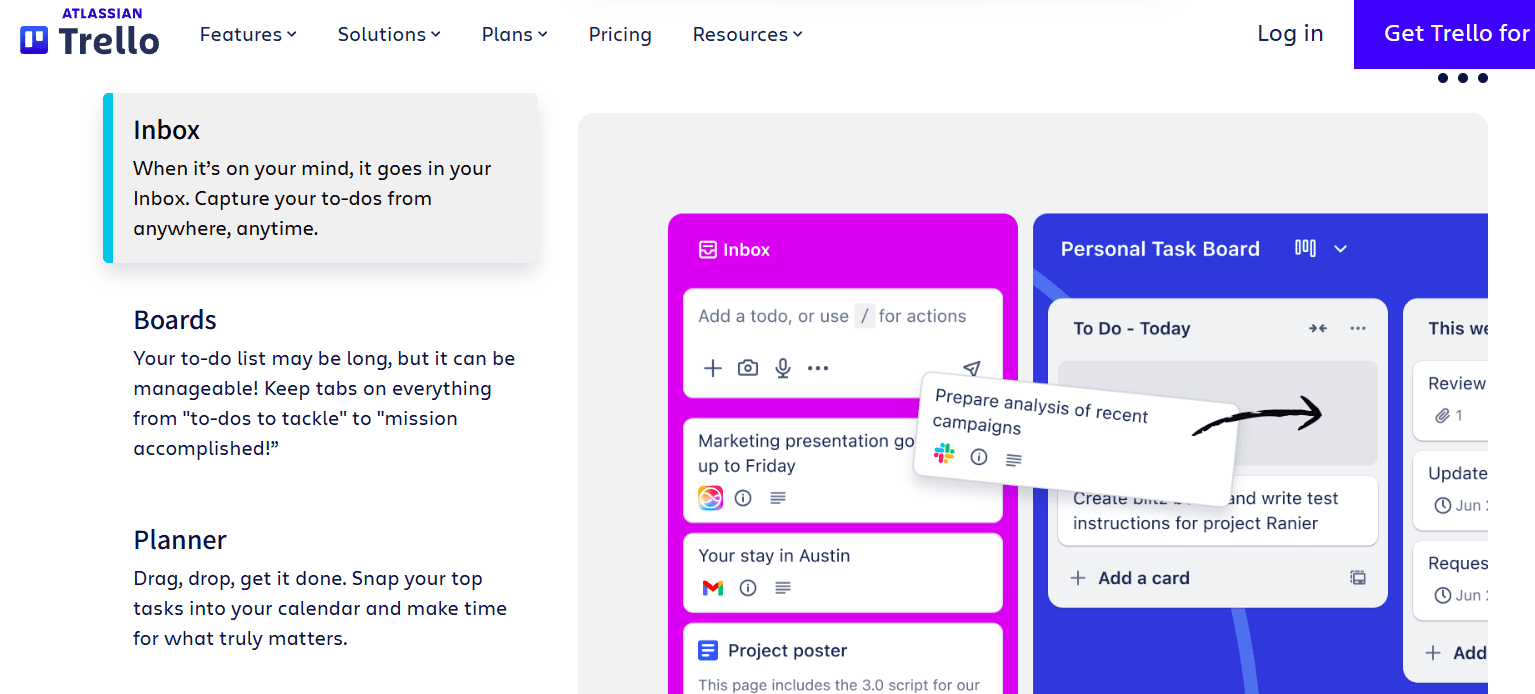Click the document icon beside Project poster
This screenshot has width=1535, height=694.
708,651
